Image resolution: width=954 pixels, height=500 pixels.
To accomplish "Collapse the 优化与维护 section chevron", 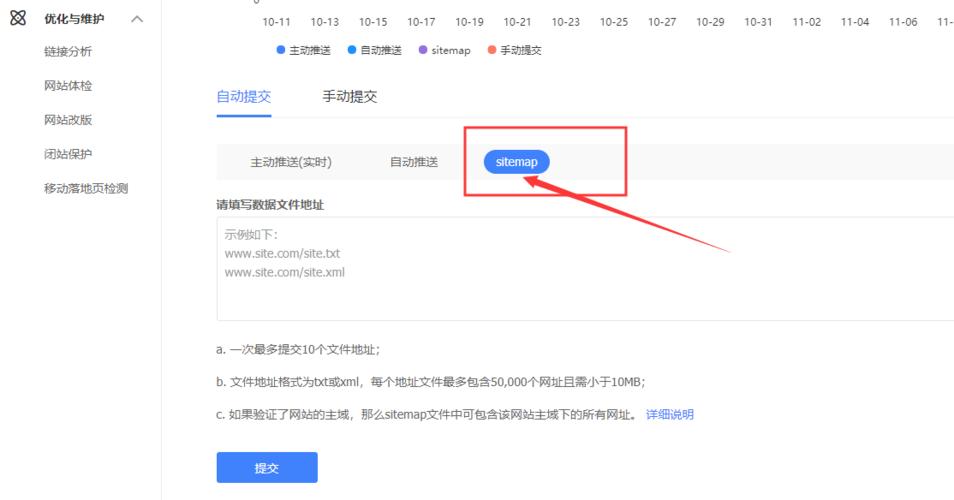I will pyautogui.click(x=138, y=19).
